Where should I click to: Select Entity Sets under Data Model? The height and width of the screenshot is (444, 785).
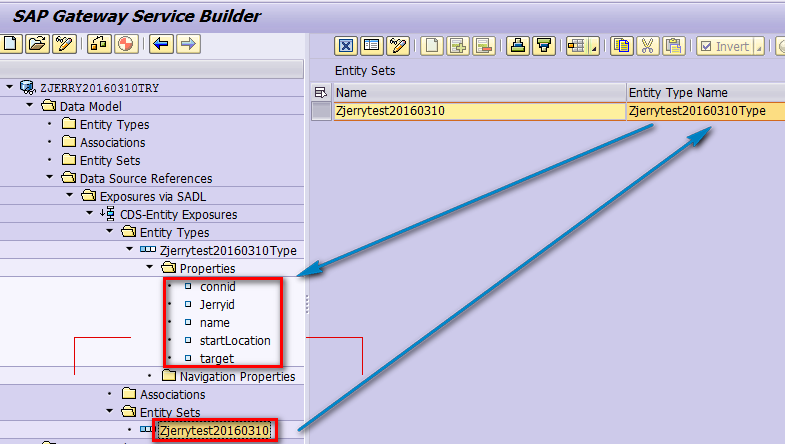110,161
